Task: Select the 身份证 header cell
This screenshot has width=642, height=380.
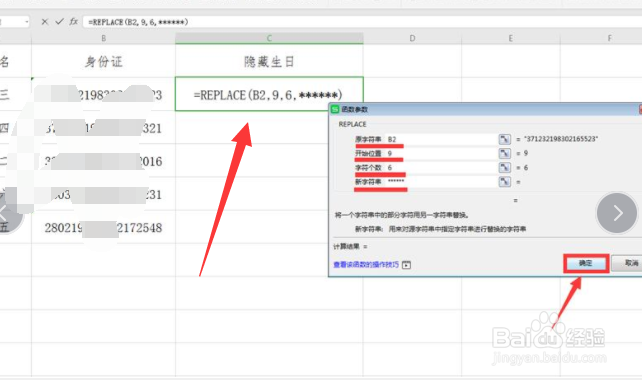Action: point(104,61)
